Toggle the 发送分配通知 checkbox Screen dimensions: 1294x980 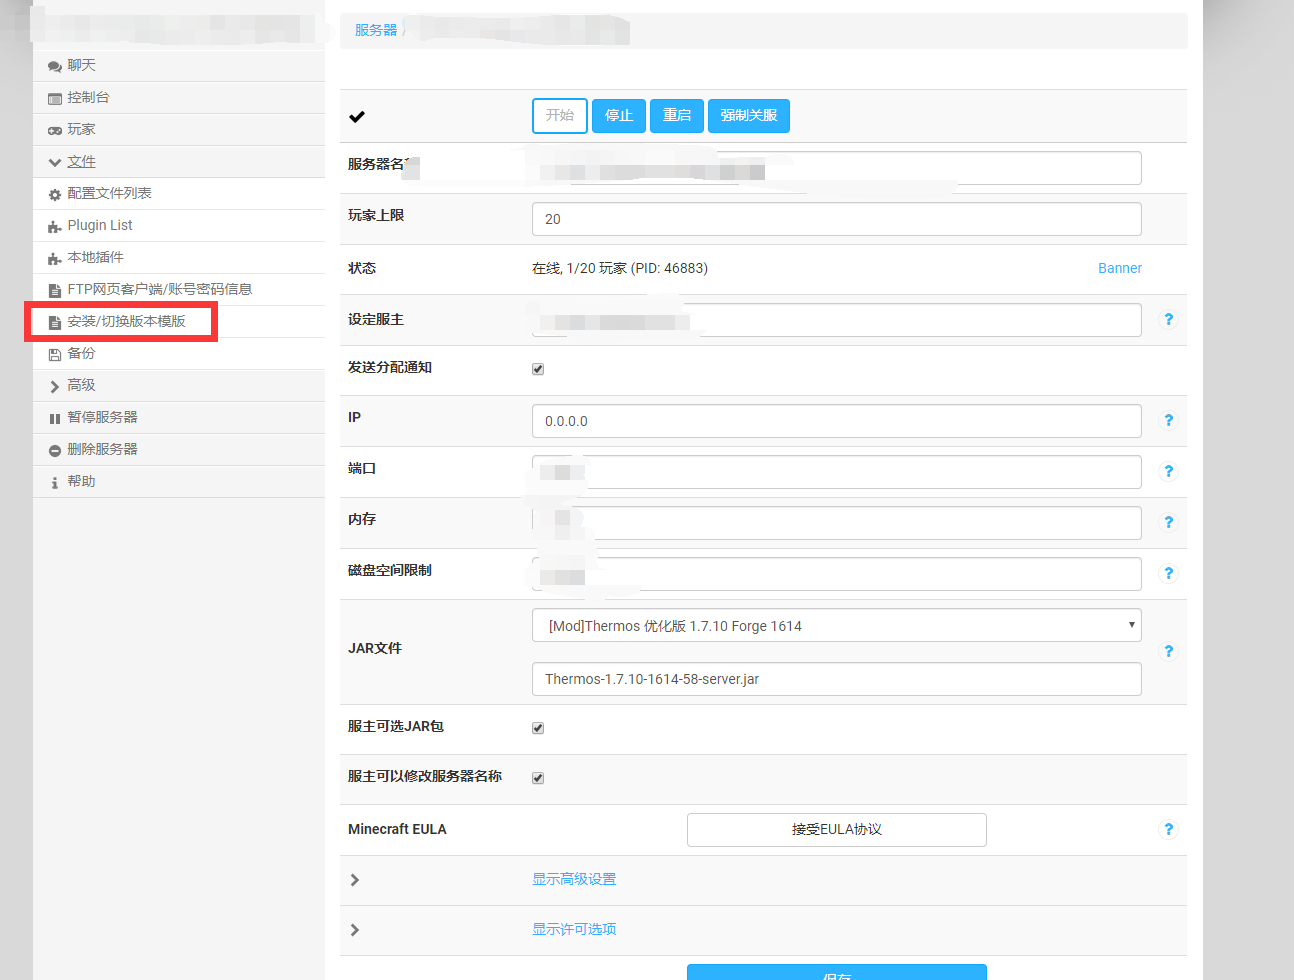(x=538, y=369)
